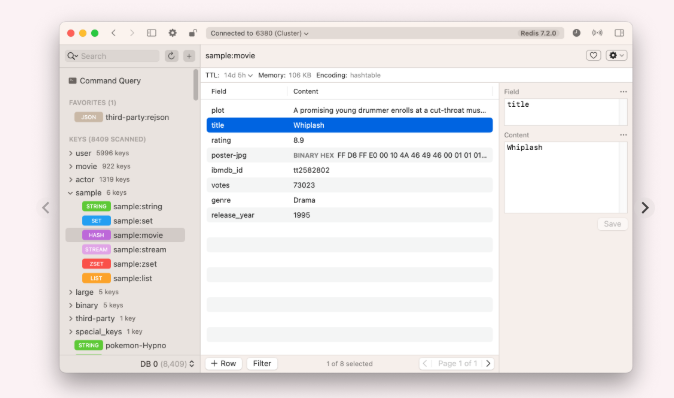
Task: Select the sample:zset key
Action: coord(119,264)
